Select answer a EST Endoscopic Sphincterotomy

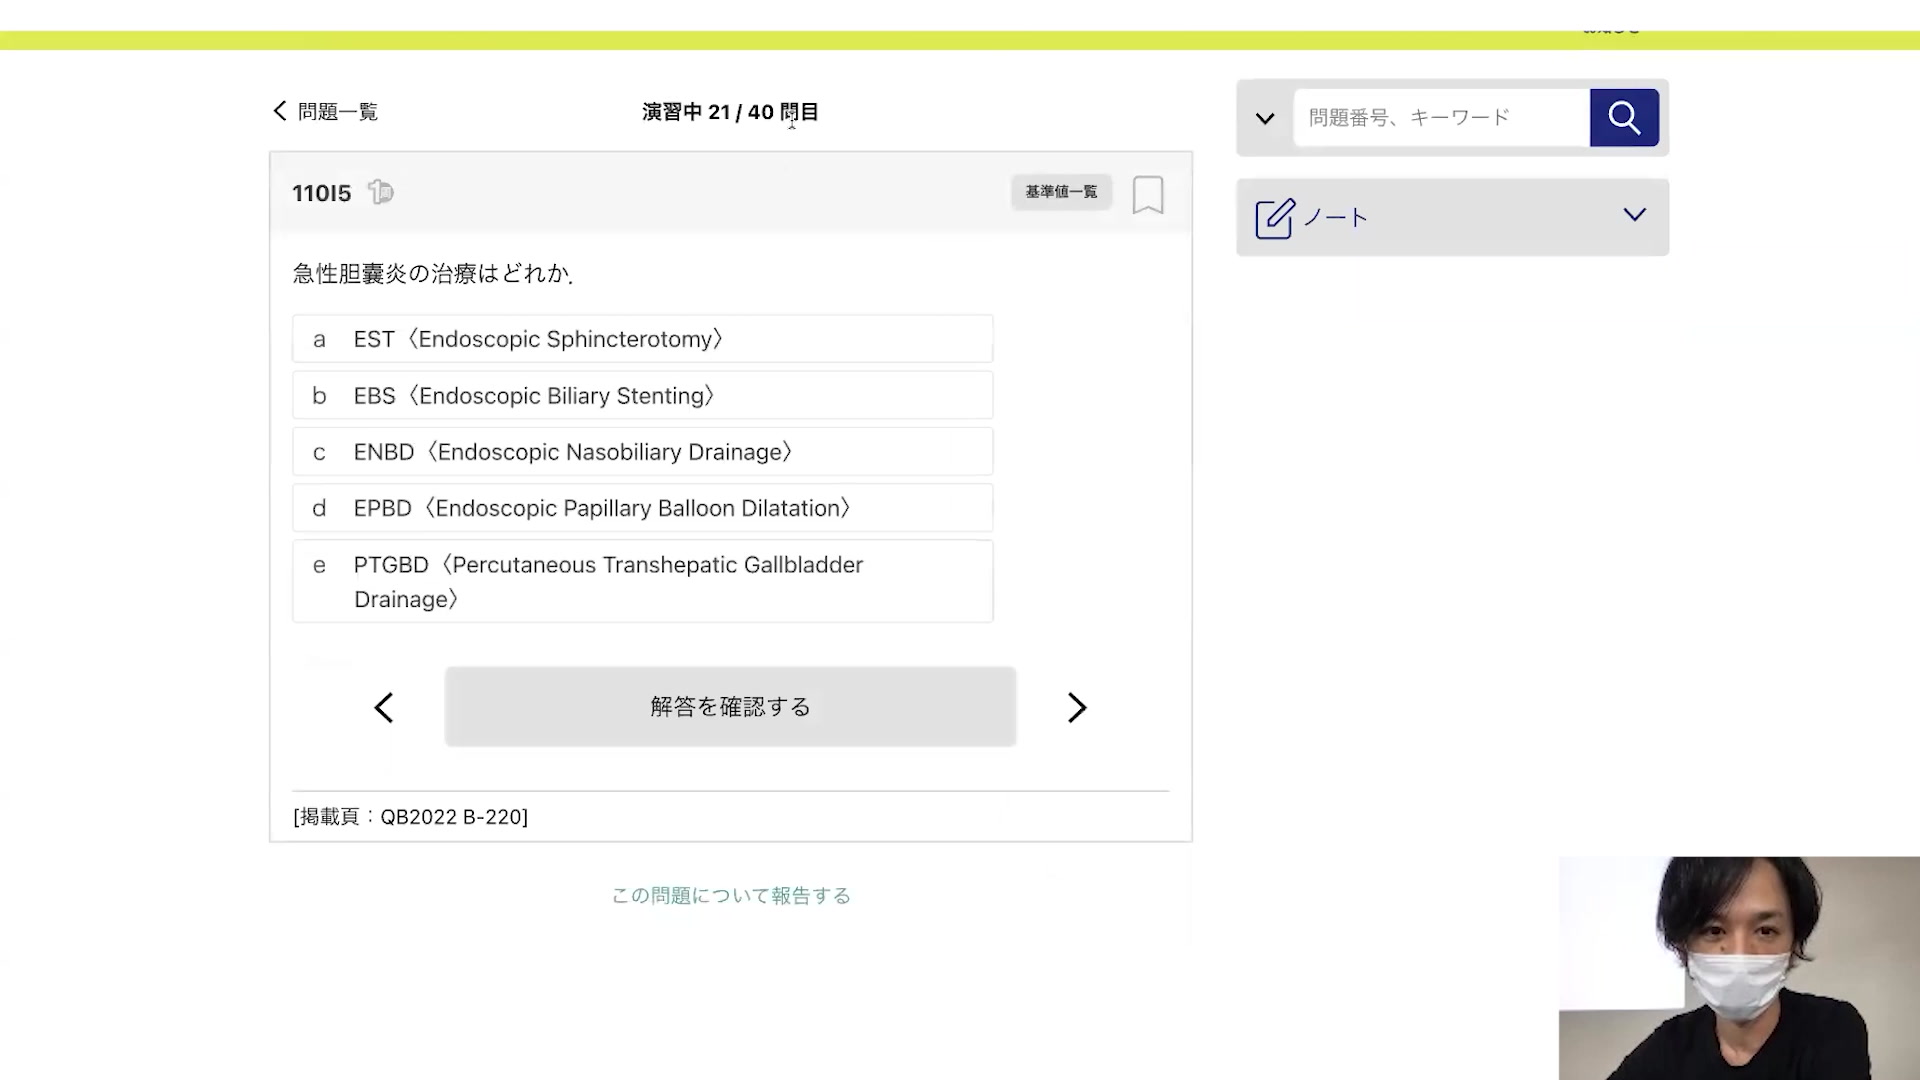click(642, 339)
